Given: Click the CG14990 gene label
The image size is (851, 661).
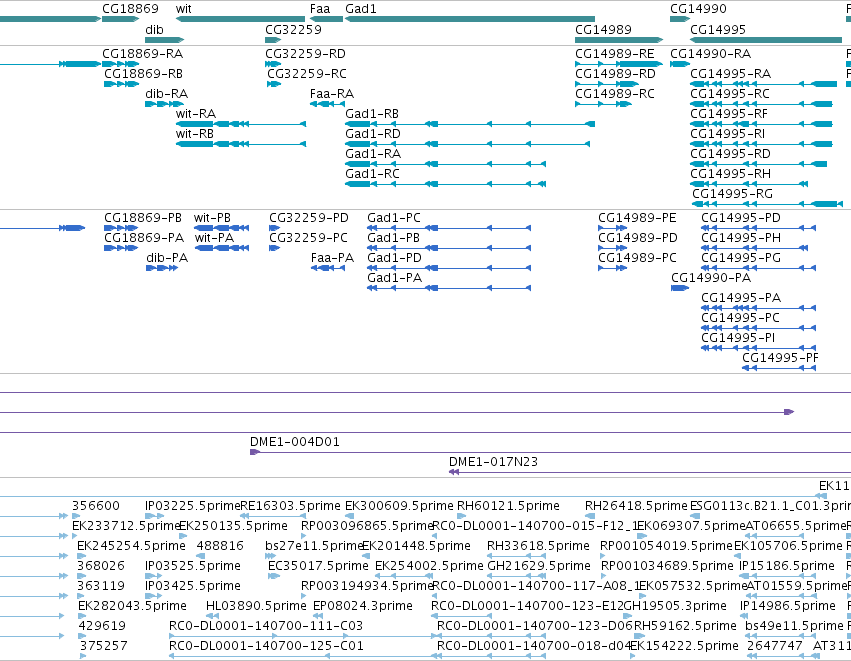Looking at the screenshot, I should (698, 9).
